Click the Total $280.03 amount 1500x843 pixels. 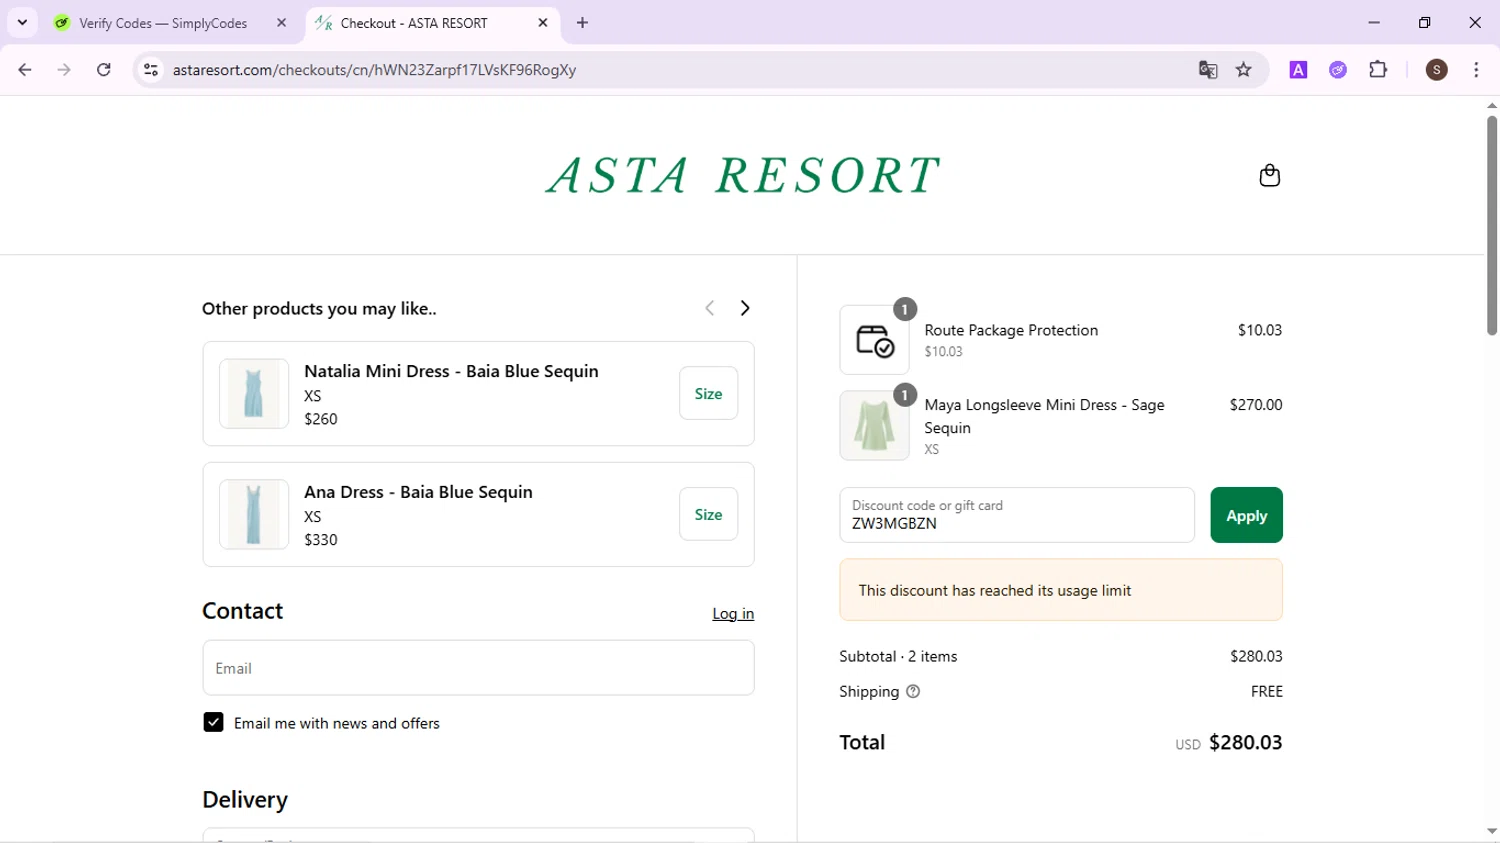(1245, 742)
